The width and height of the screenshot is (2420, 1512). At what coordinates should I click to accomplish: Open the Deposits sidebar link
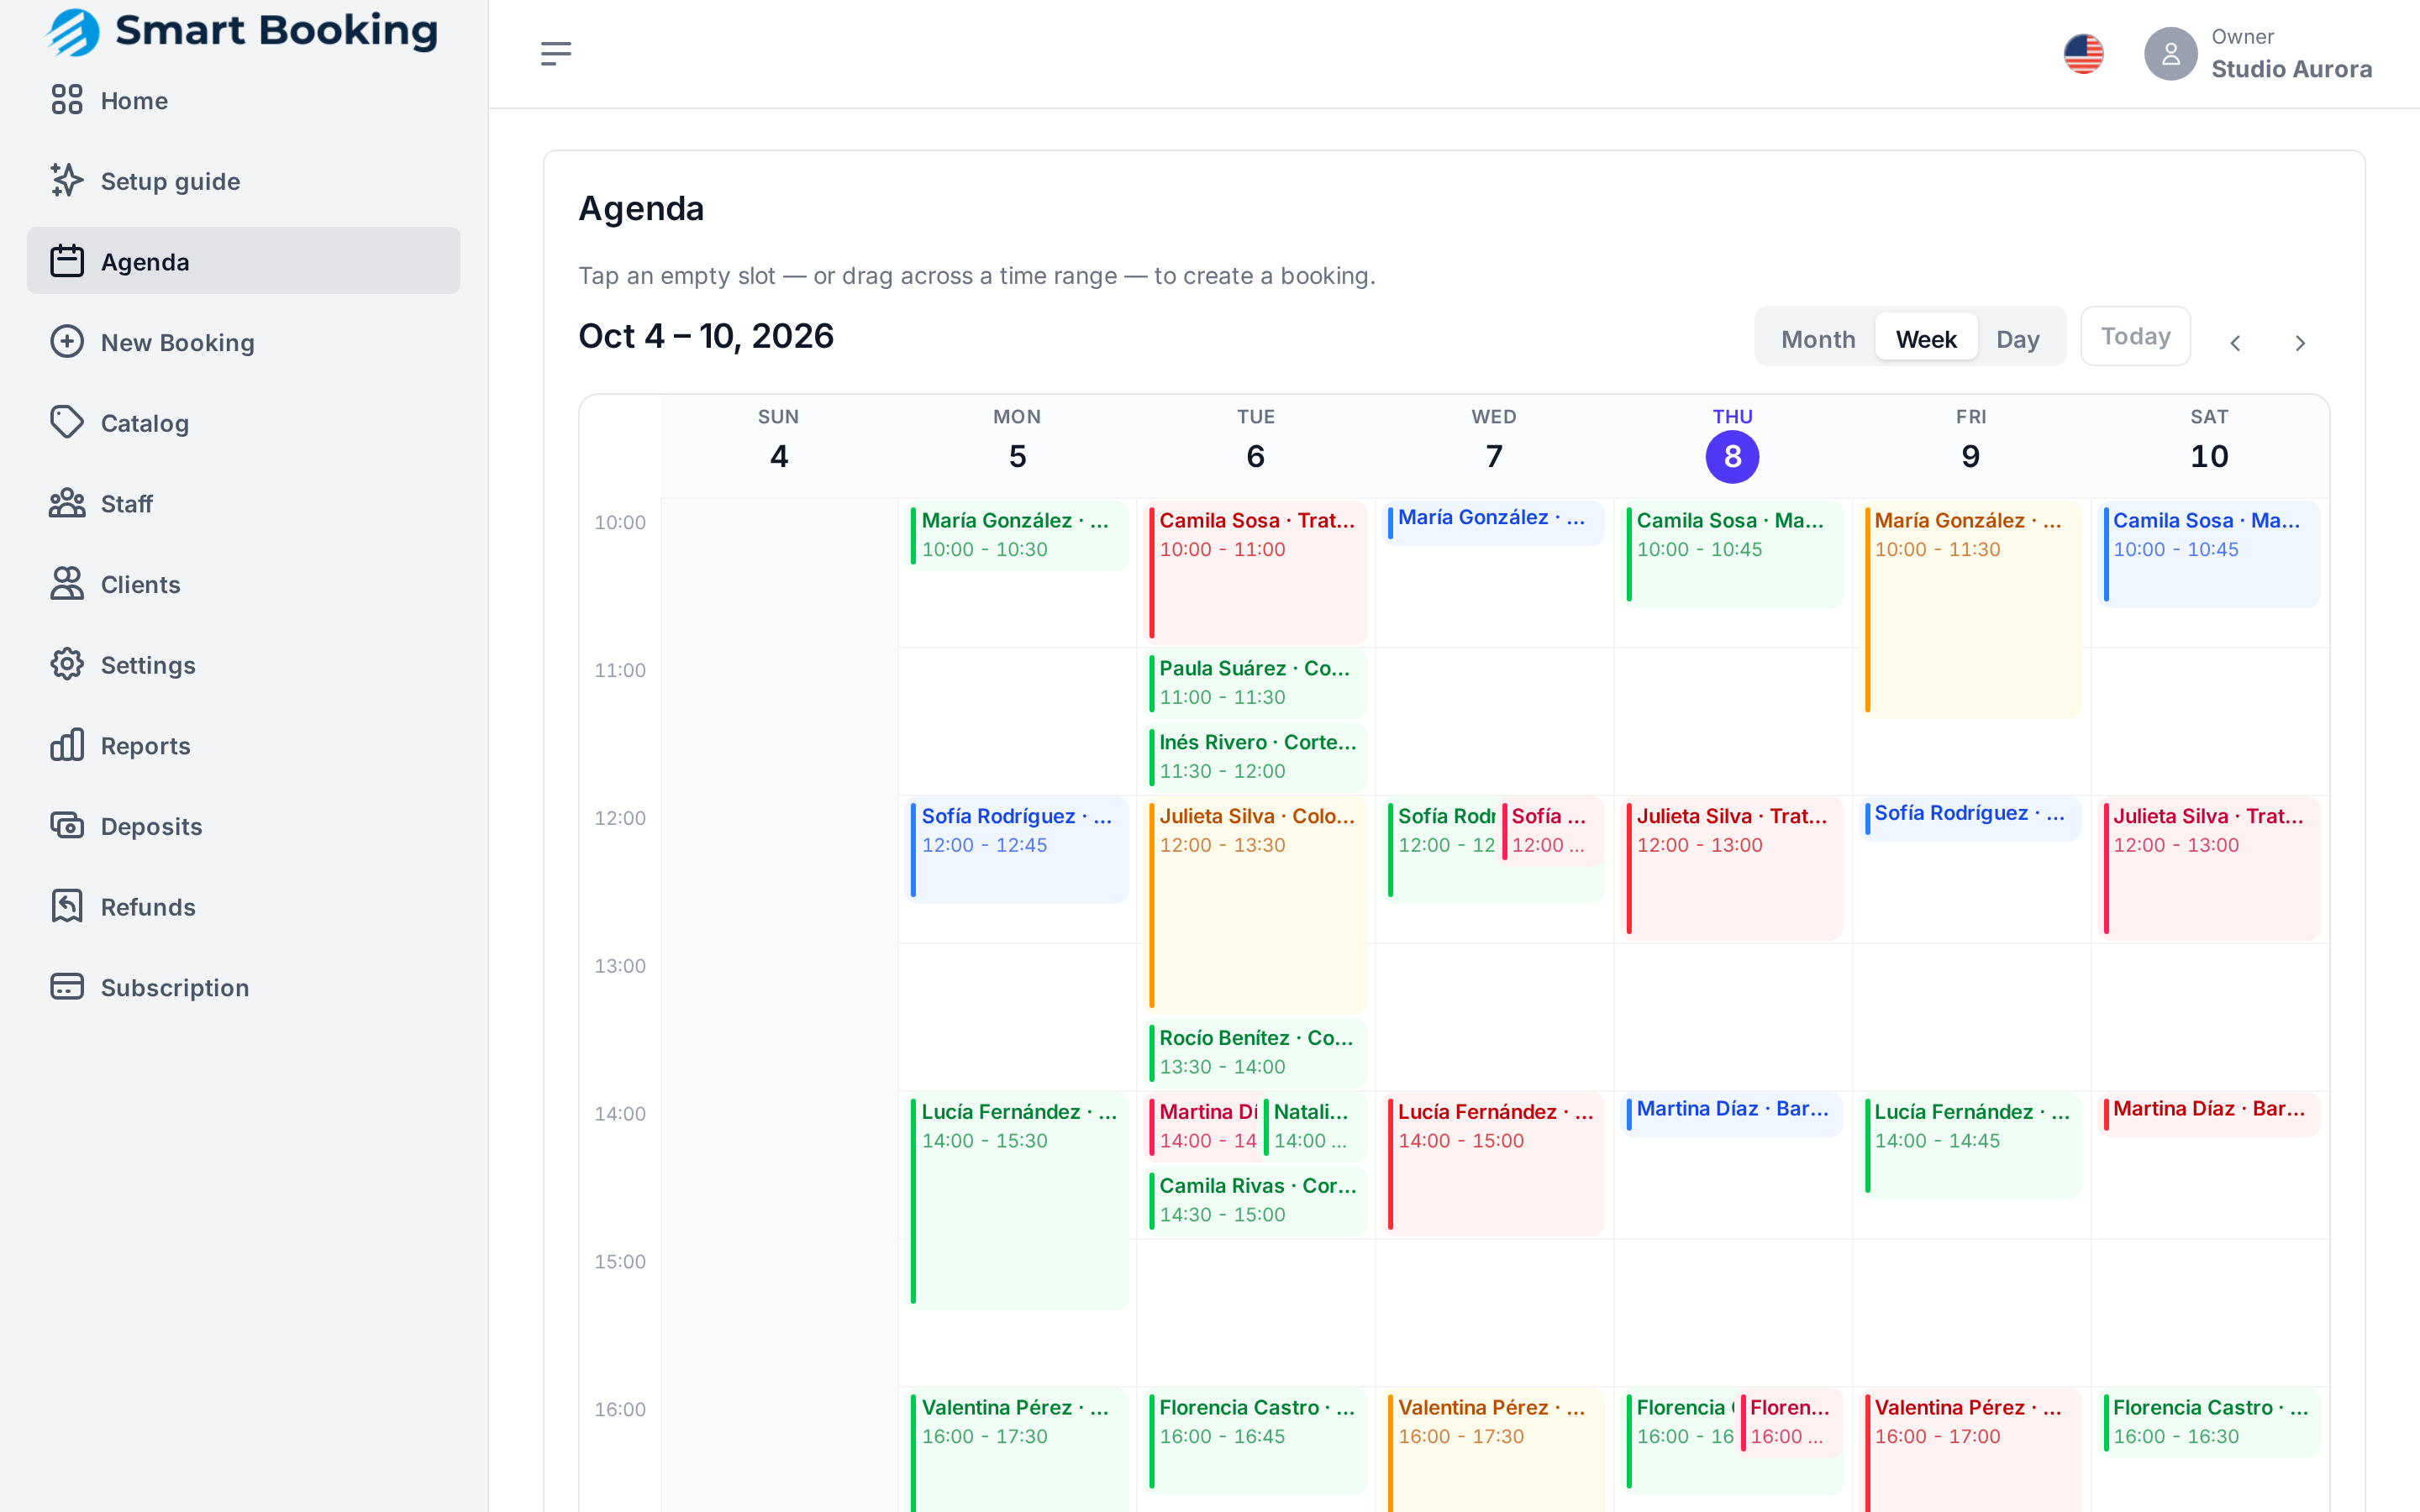coord(243,826)
